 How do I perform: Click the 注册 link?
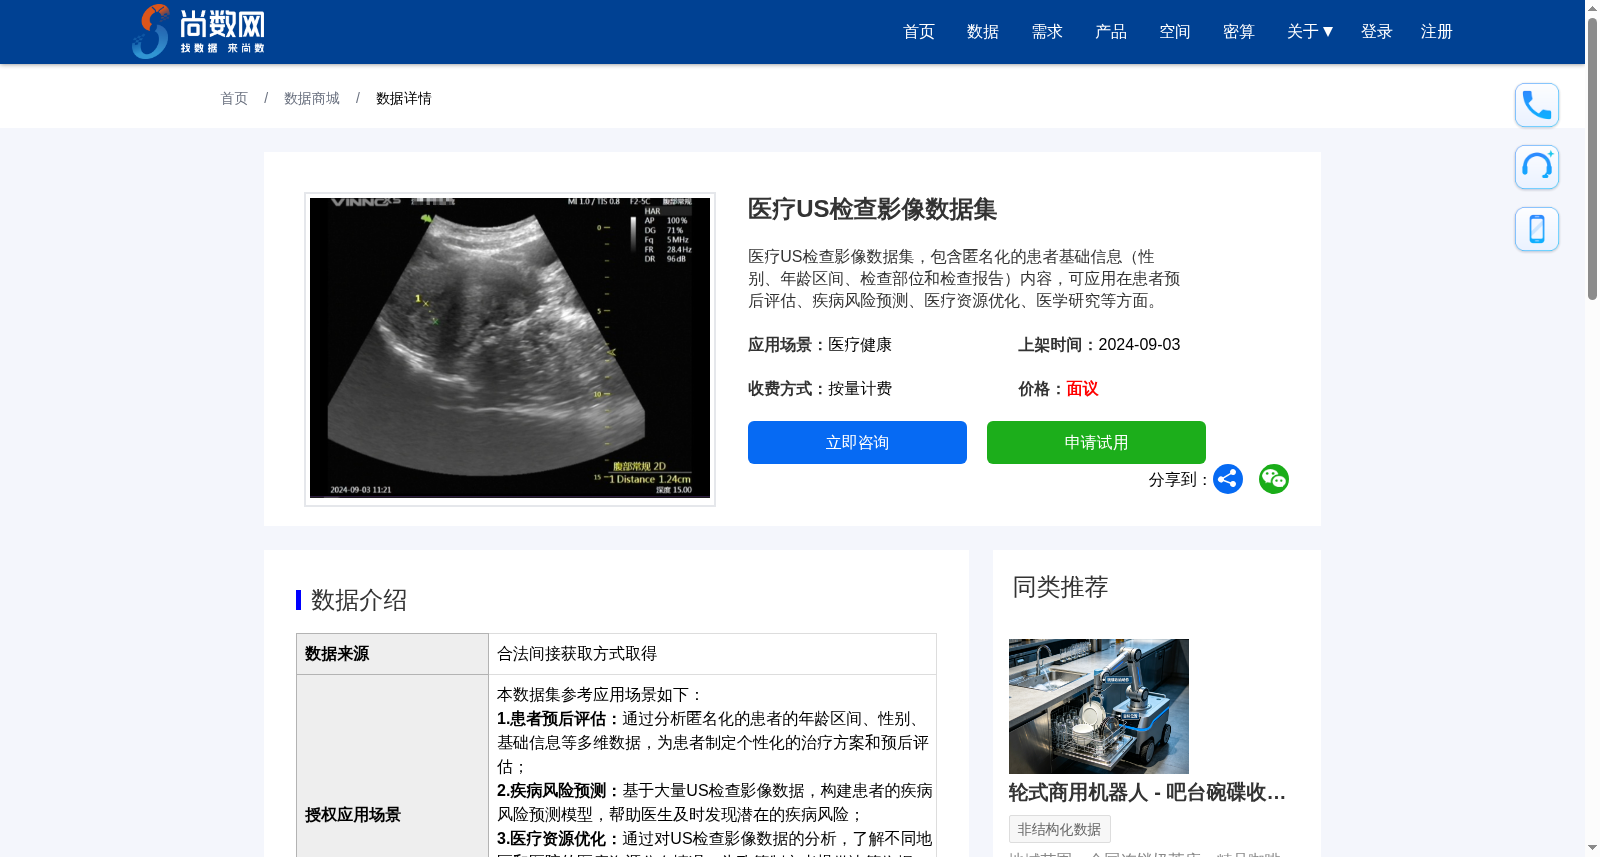pos(1437,32)
